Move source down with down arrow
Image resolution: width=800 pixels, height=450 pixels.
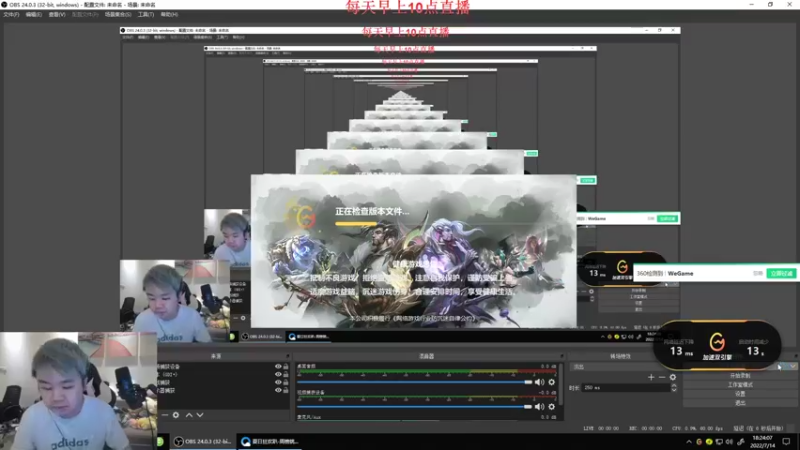click(200, 415)
